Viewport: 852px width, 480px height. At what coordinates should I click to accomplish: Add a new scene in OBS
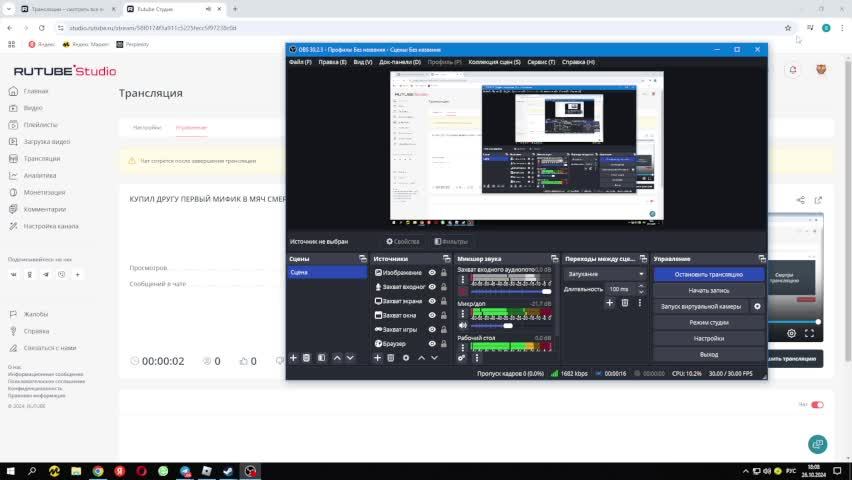click(x=293, y=358)
